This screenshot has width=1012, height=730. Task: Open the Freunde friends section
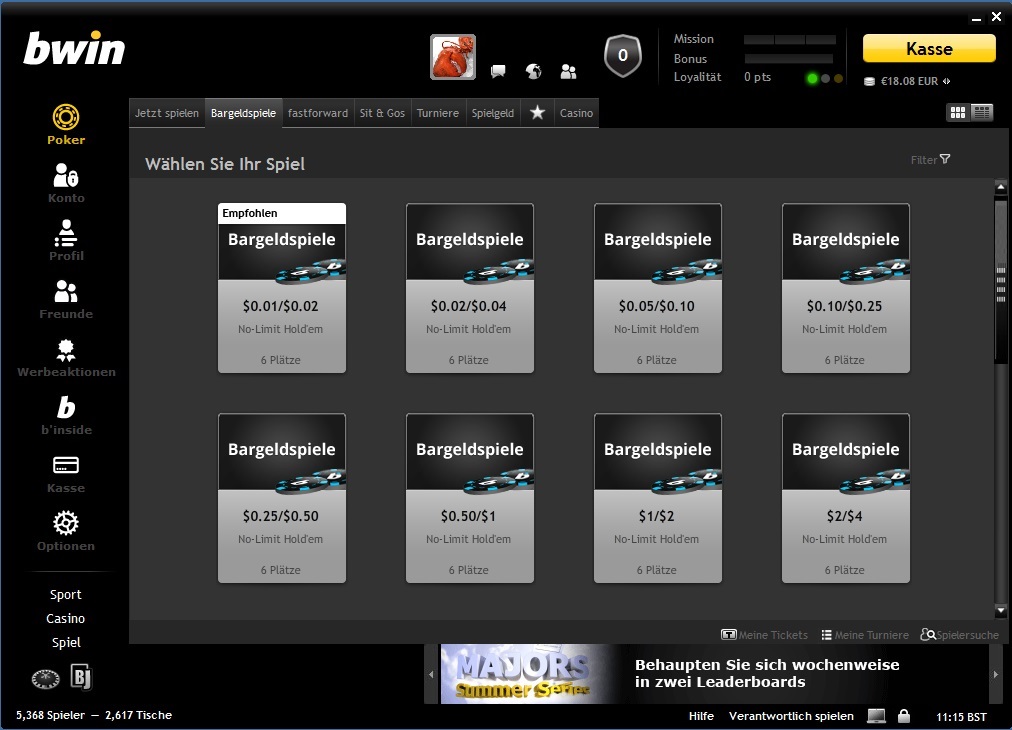(66, 299)
